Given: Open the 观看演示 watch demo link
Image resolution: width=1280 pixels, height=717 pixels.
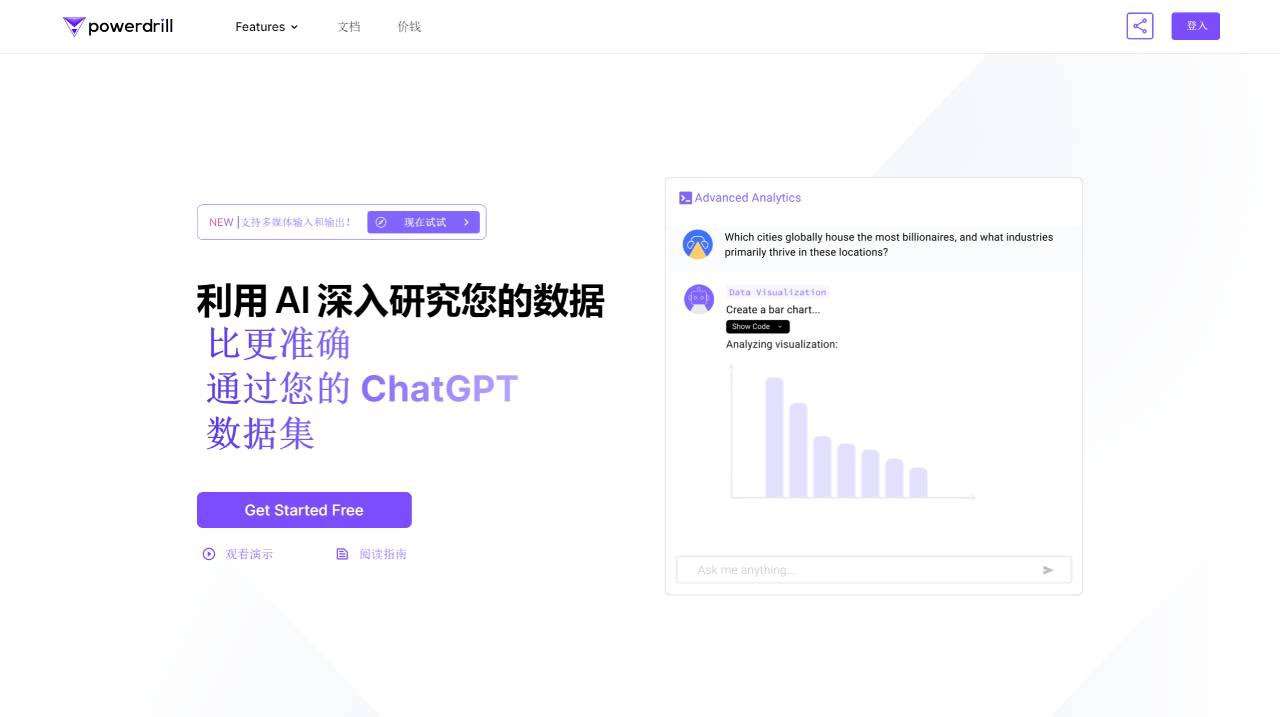Looking at the screenshot, I should 249,554.
